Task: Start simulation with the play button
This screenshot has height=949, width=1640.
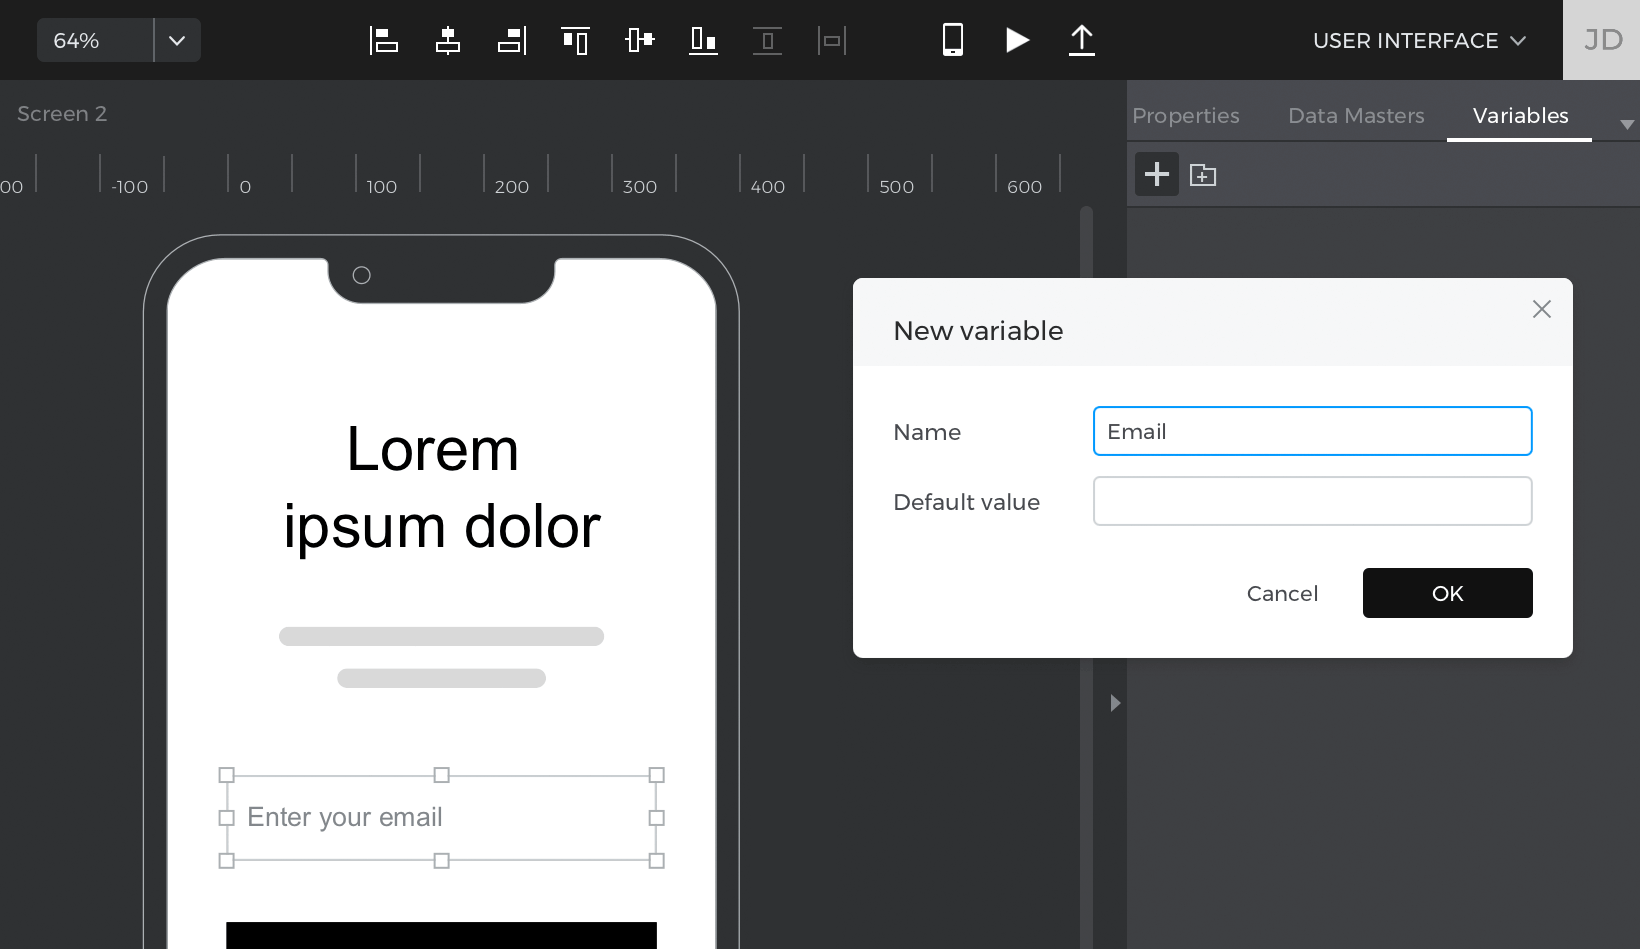Action: pyautogui.click(x=1017, y=40)
